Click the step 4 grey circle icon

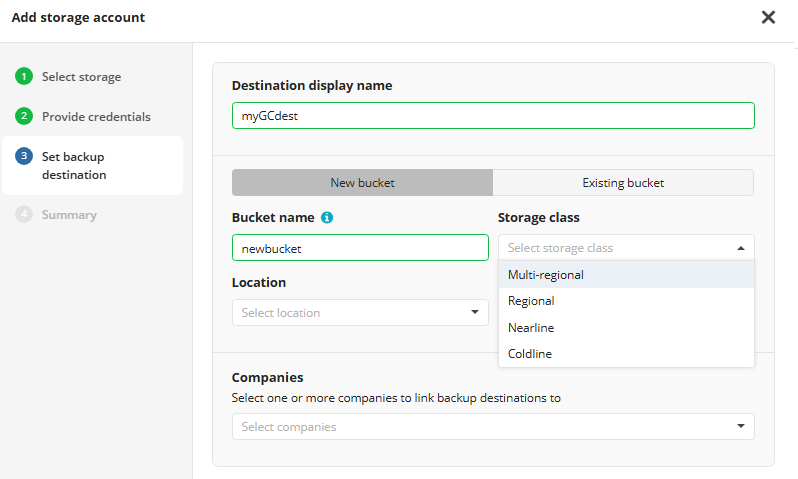pyautogui.click(x=24, y=215)
